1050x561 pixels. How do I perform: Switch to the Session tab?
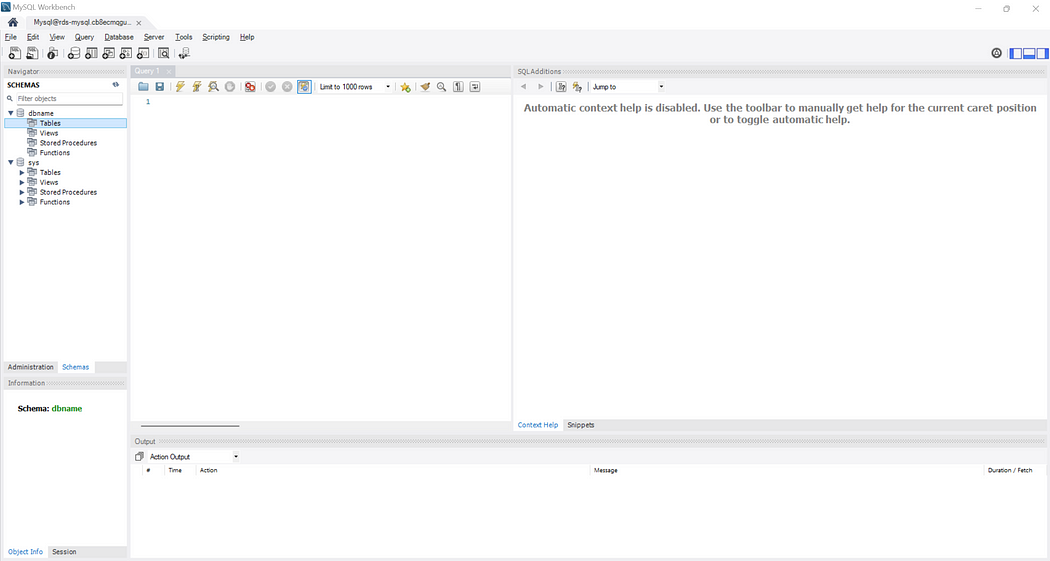(64, 552)
